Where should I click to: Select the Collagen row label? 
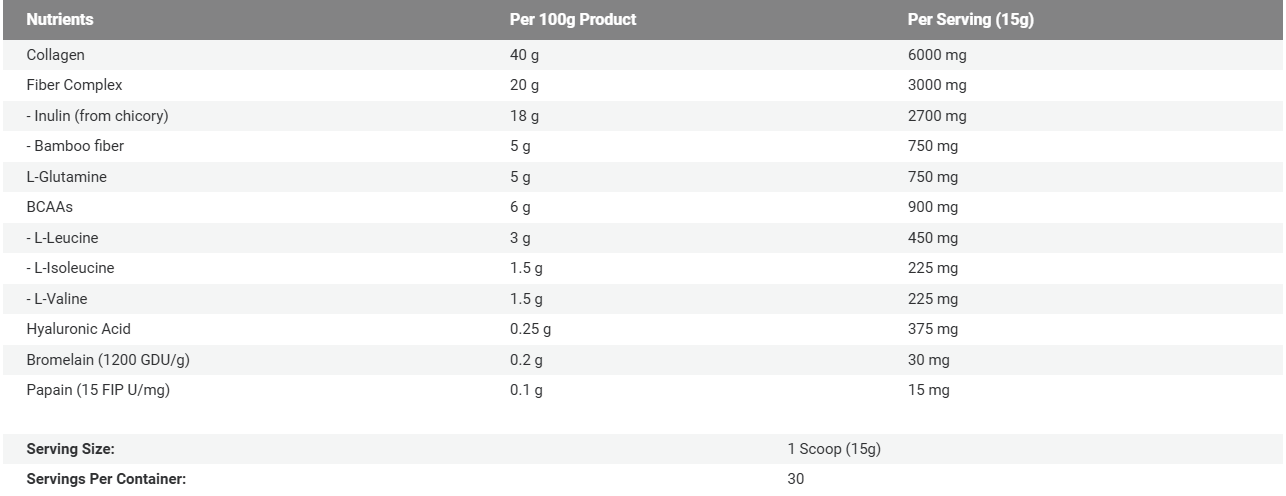click(x=55, y=55)
